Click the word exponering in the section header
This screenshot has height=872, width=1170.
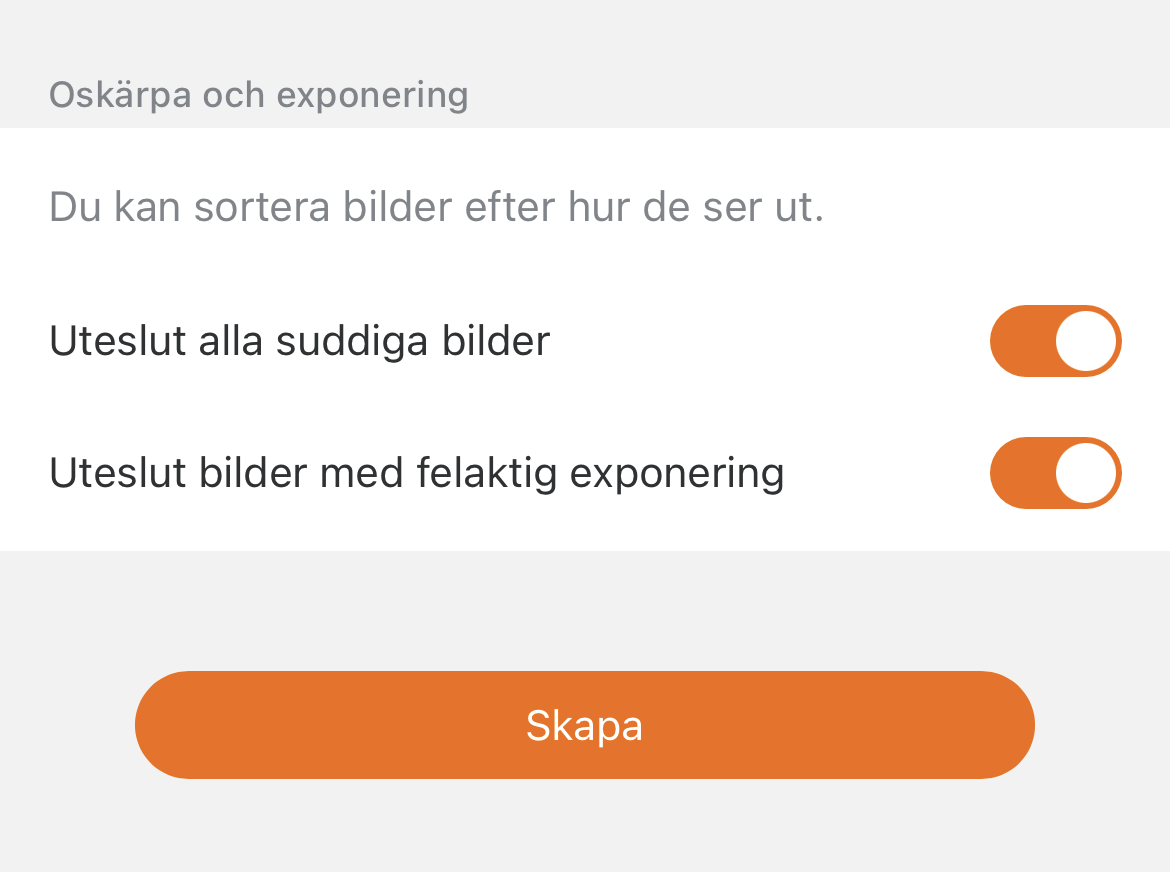(x=372, y=95)
